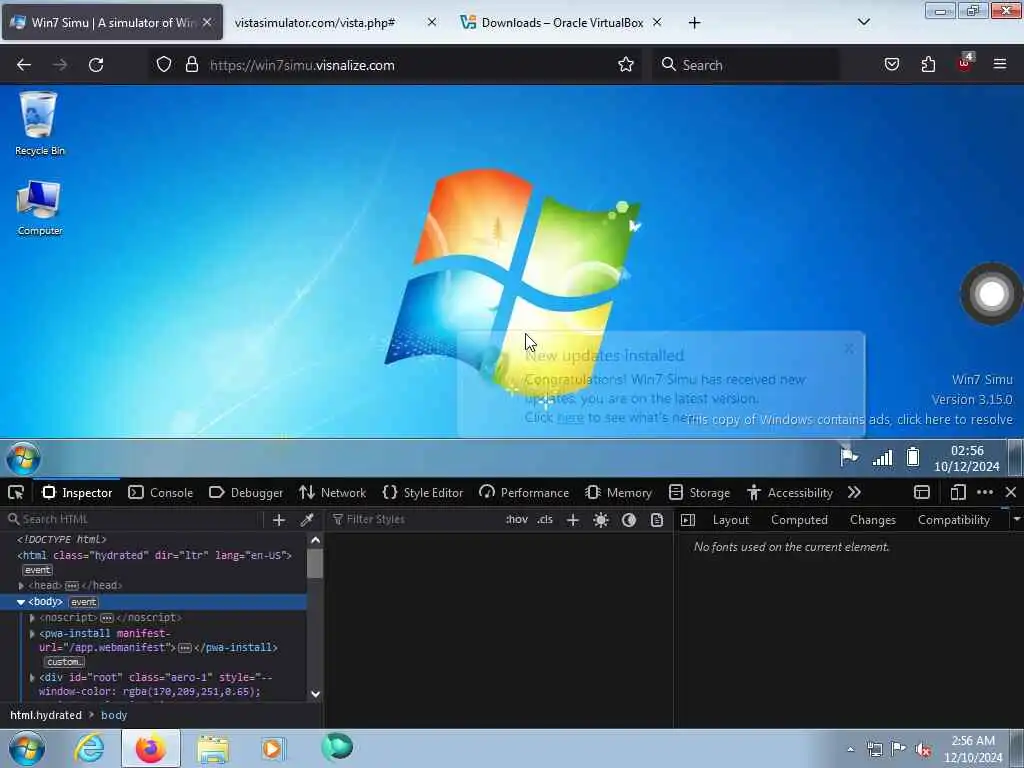Select the Computed sidebar tab
Screen dimensions: 1024x768
[799, 520]
